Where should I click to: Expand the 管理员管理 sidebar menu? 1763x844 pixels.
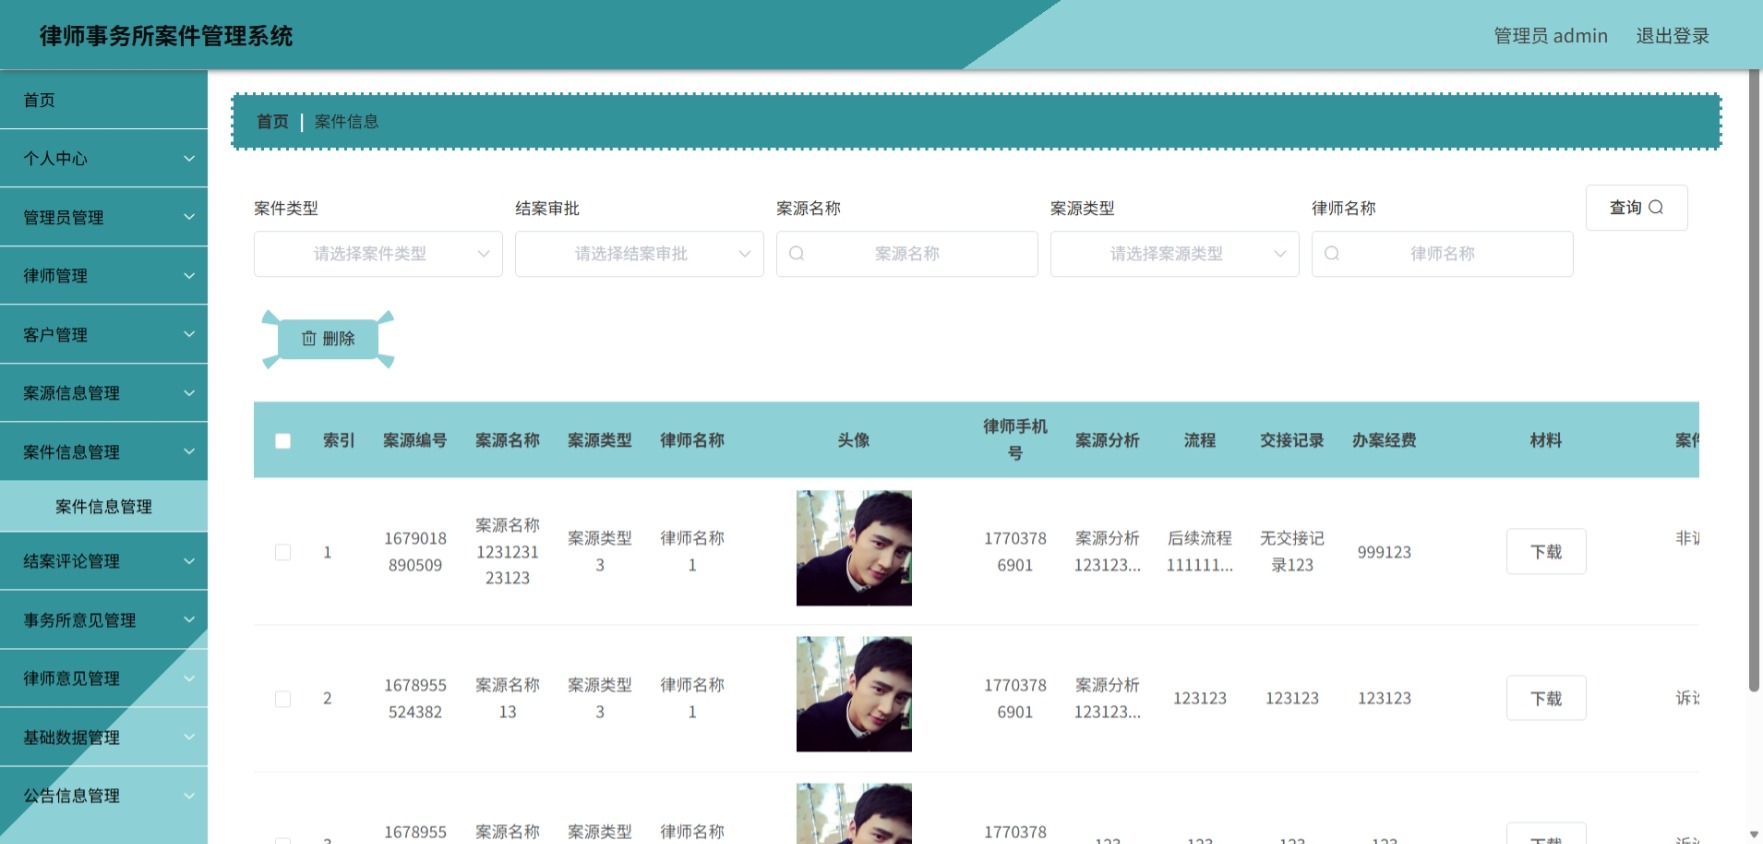[x=104, y=217]
